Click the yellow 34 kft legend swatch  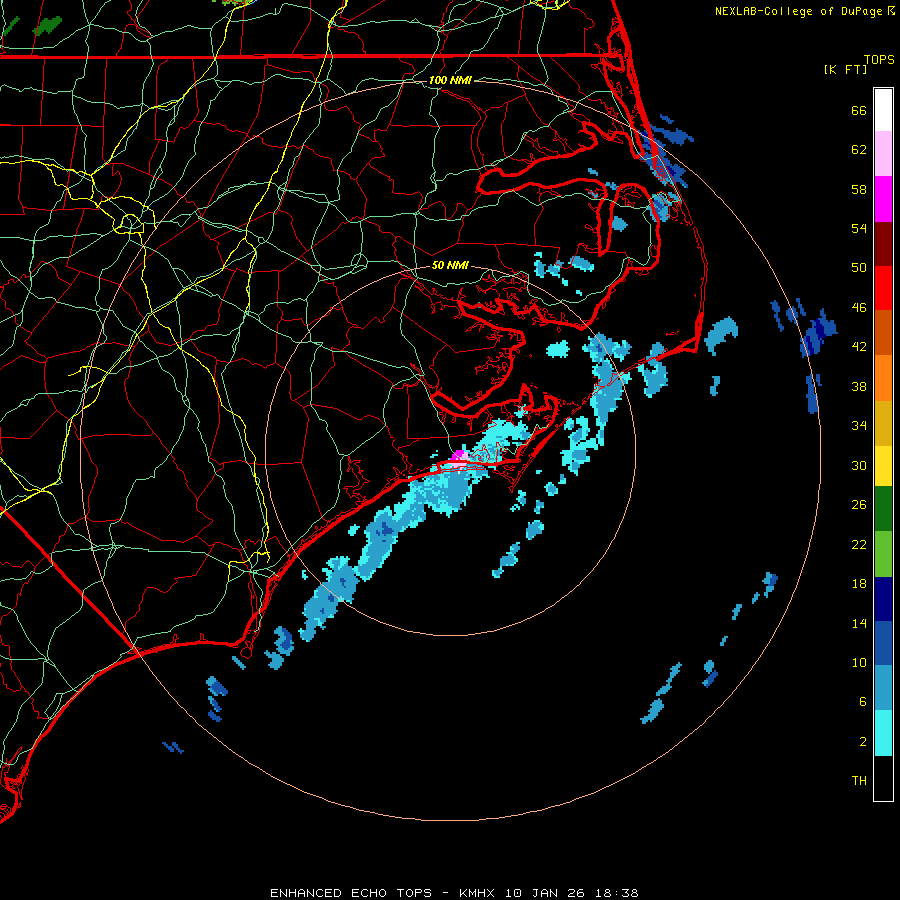[883, 466]
